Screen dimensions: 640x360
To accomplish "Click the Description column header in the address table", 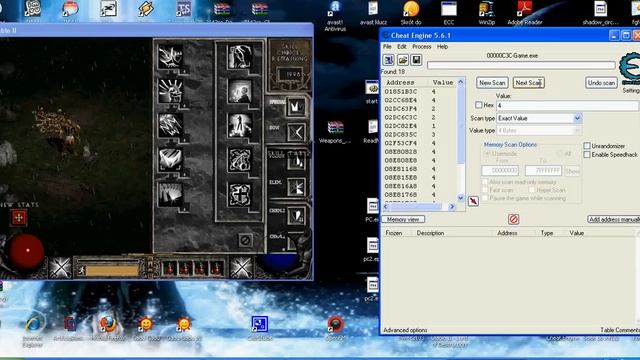I will (x=430, y=233).
